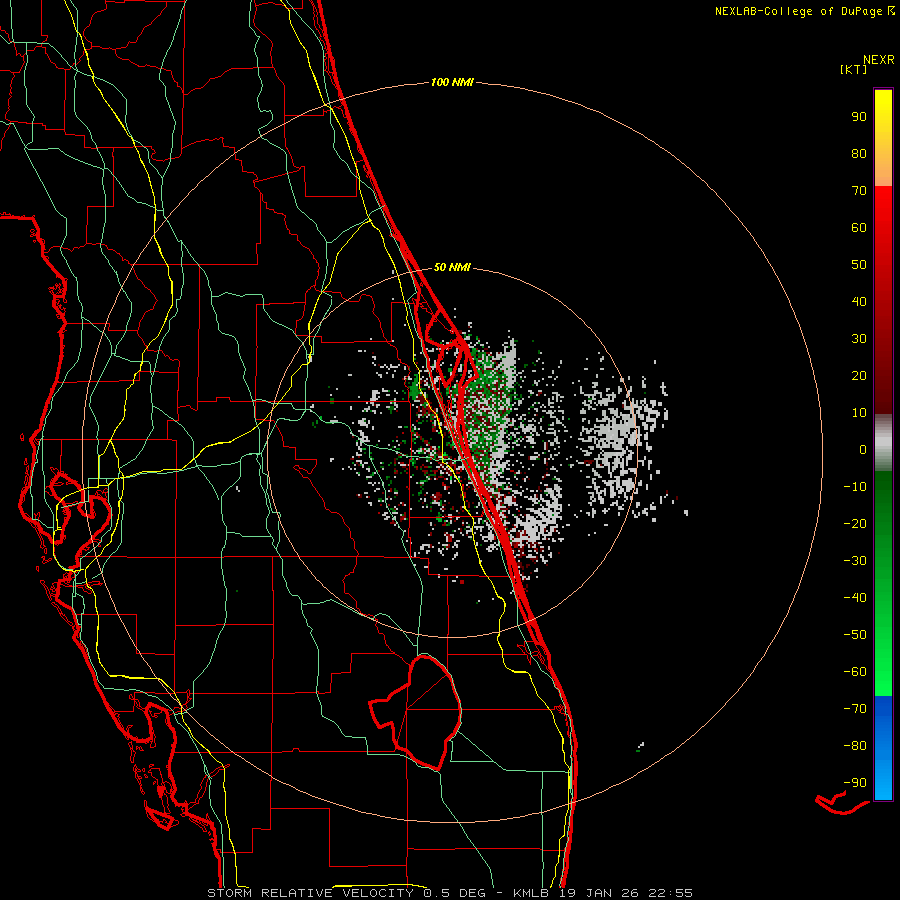Click the -20 scale label
The height and width of the screenshot is (900, 900).
(855, 523)
